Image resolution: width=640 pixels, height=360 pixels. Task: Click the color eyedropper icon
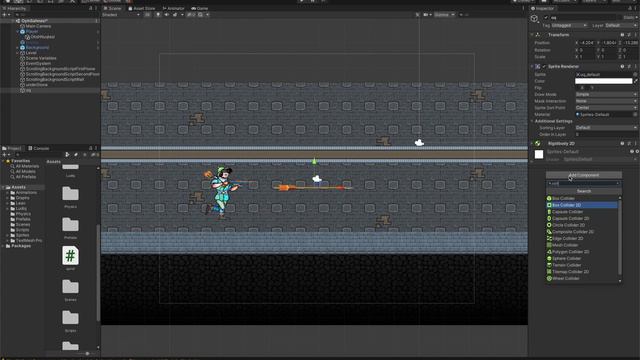[636, 81]
